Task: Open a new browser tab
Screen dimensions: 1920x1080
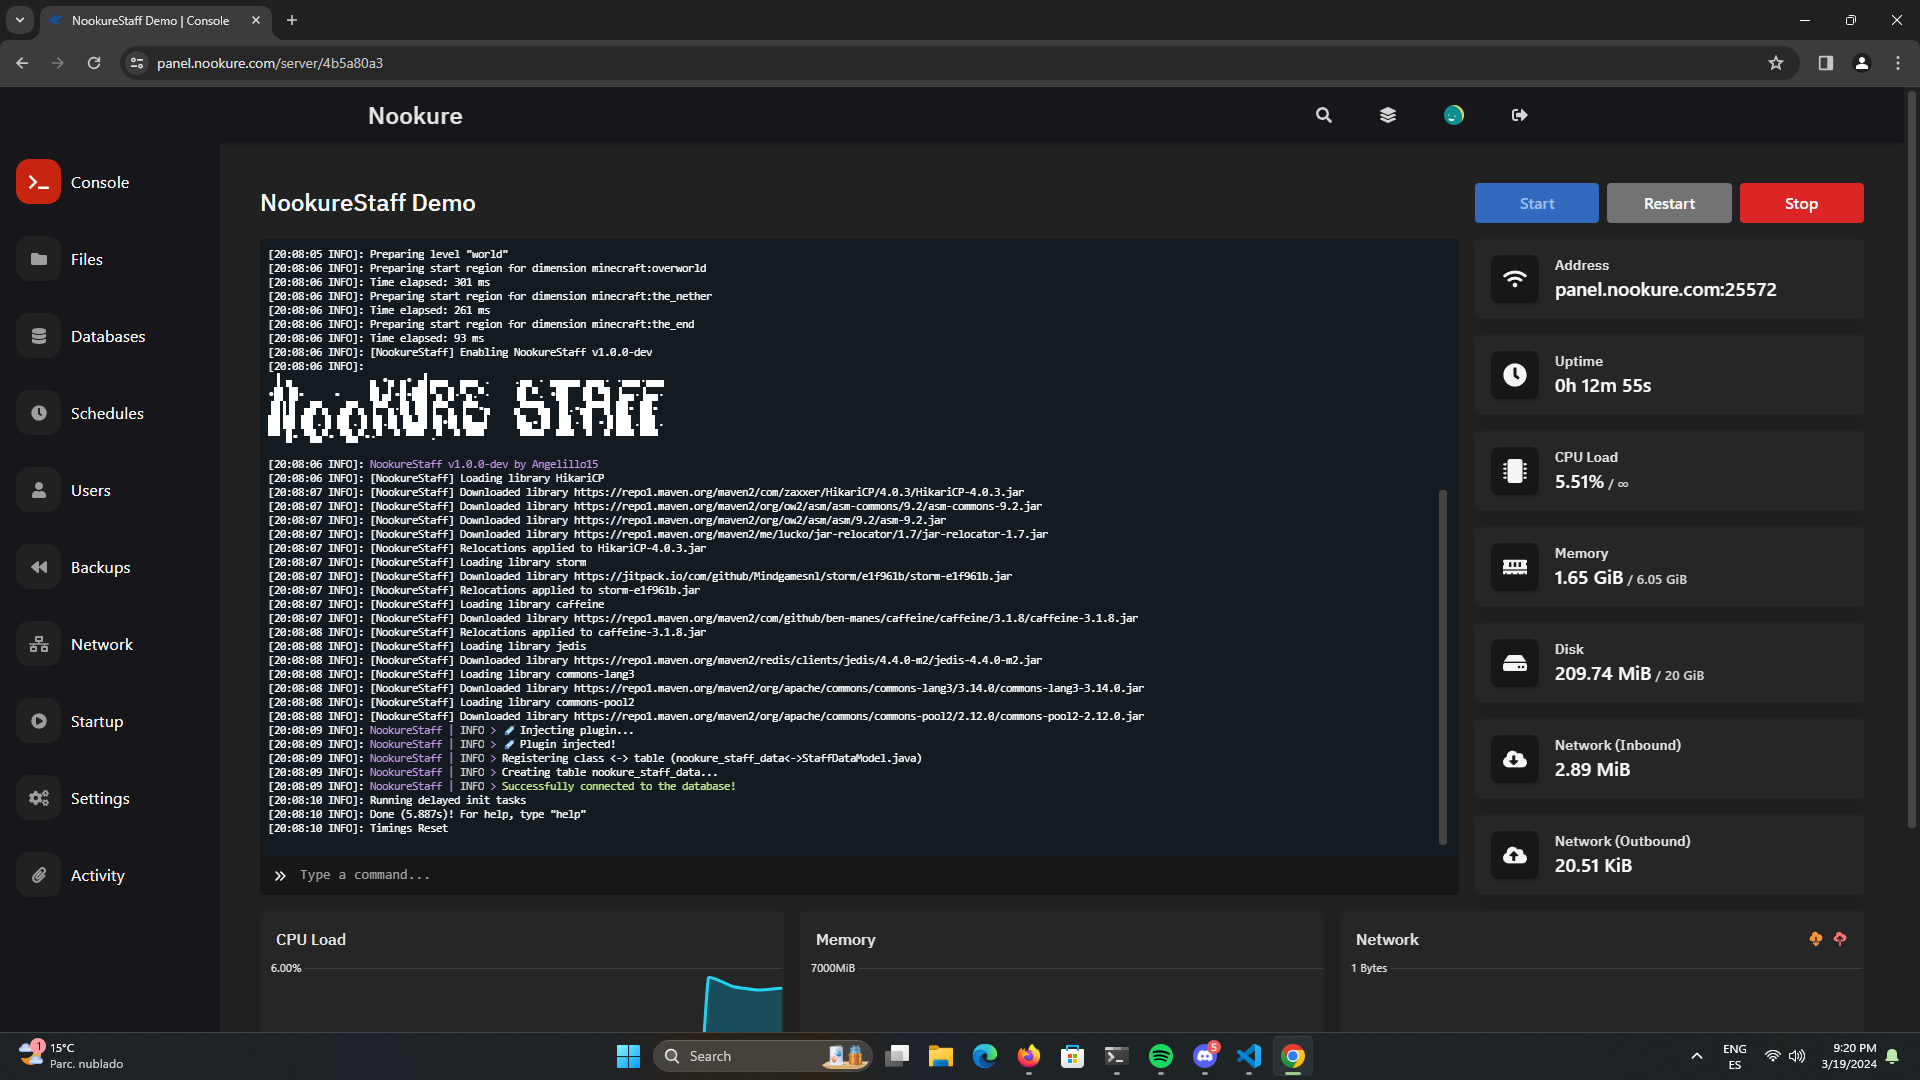Action: click(x=292, y=20)
